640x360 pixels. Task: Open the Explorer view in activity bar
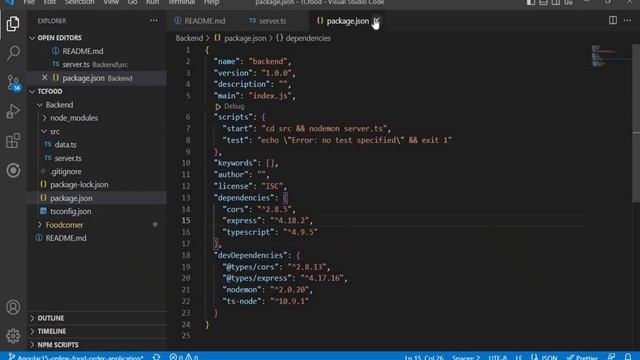(13, 24)
